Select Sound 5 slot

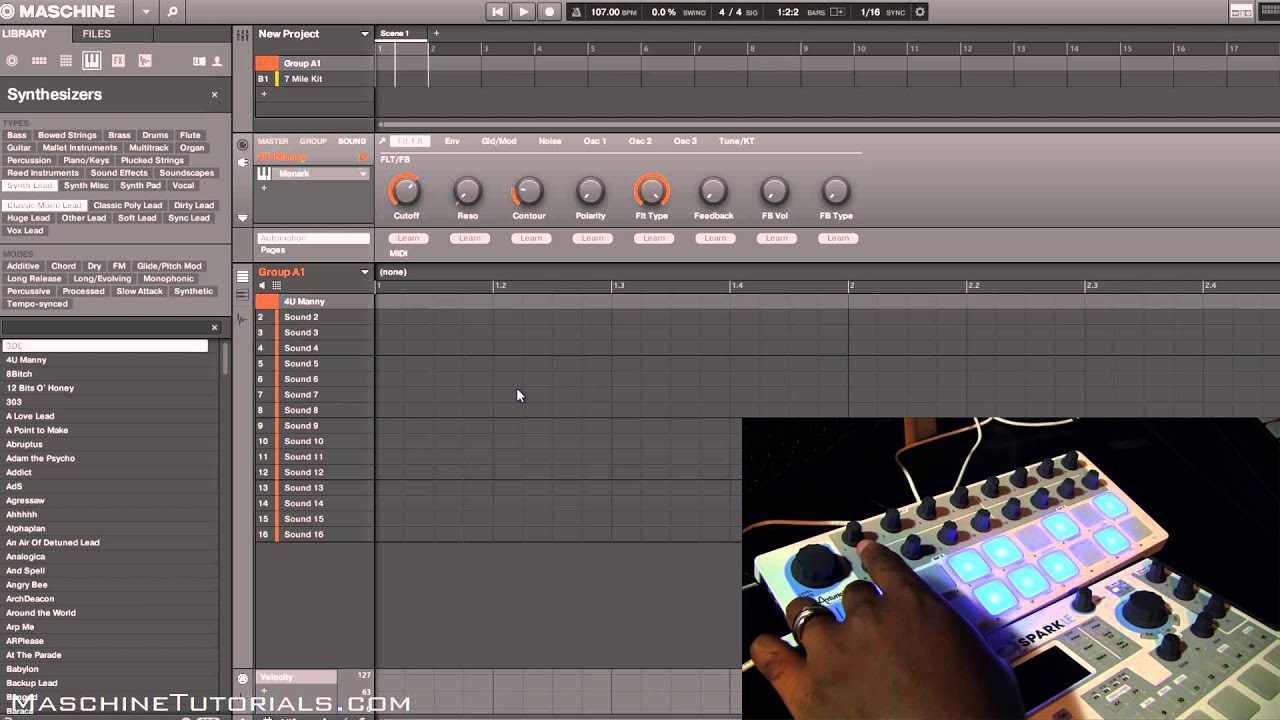click(x=315, y=364)
